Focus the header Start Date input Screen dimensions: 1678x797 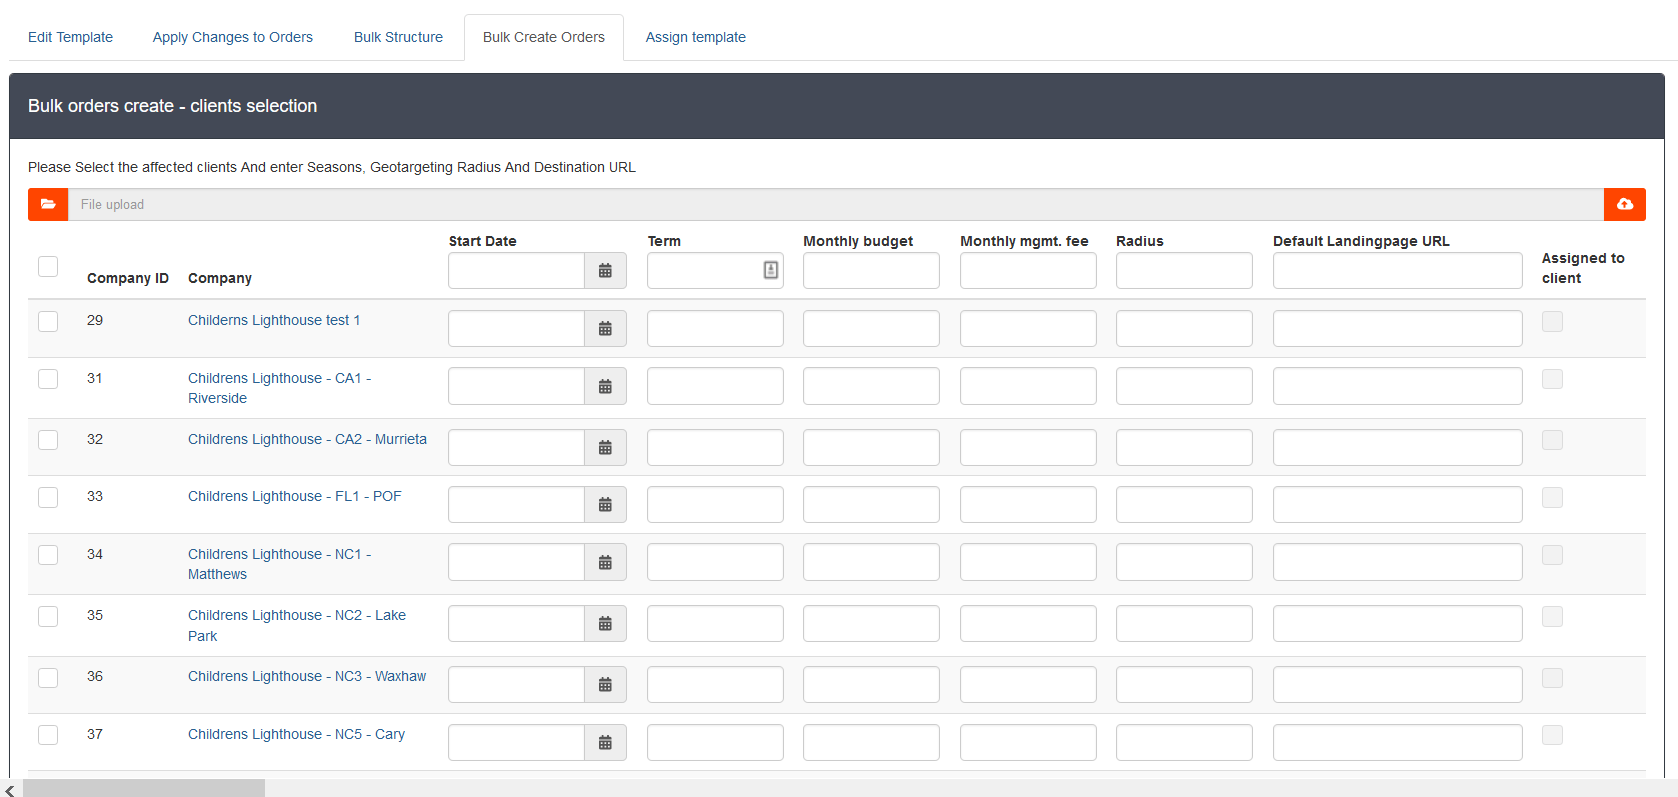coord(517,271)
